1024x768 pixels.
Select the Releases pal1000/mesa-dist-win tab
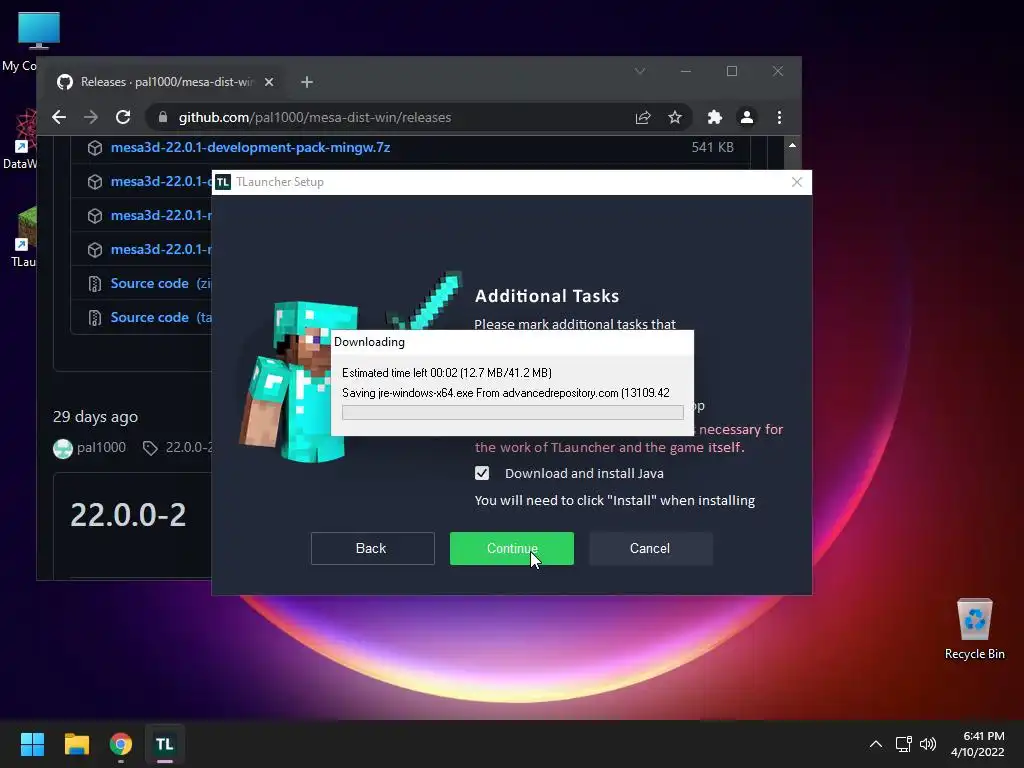(166, 82)
